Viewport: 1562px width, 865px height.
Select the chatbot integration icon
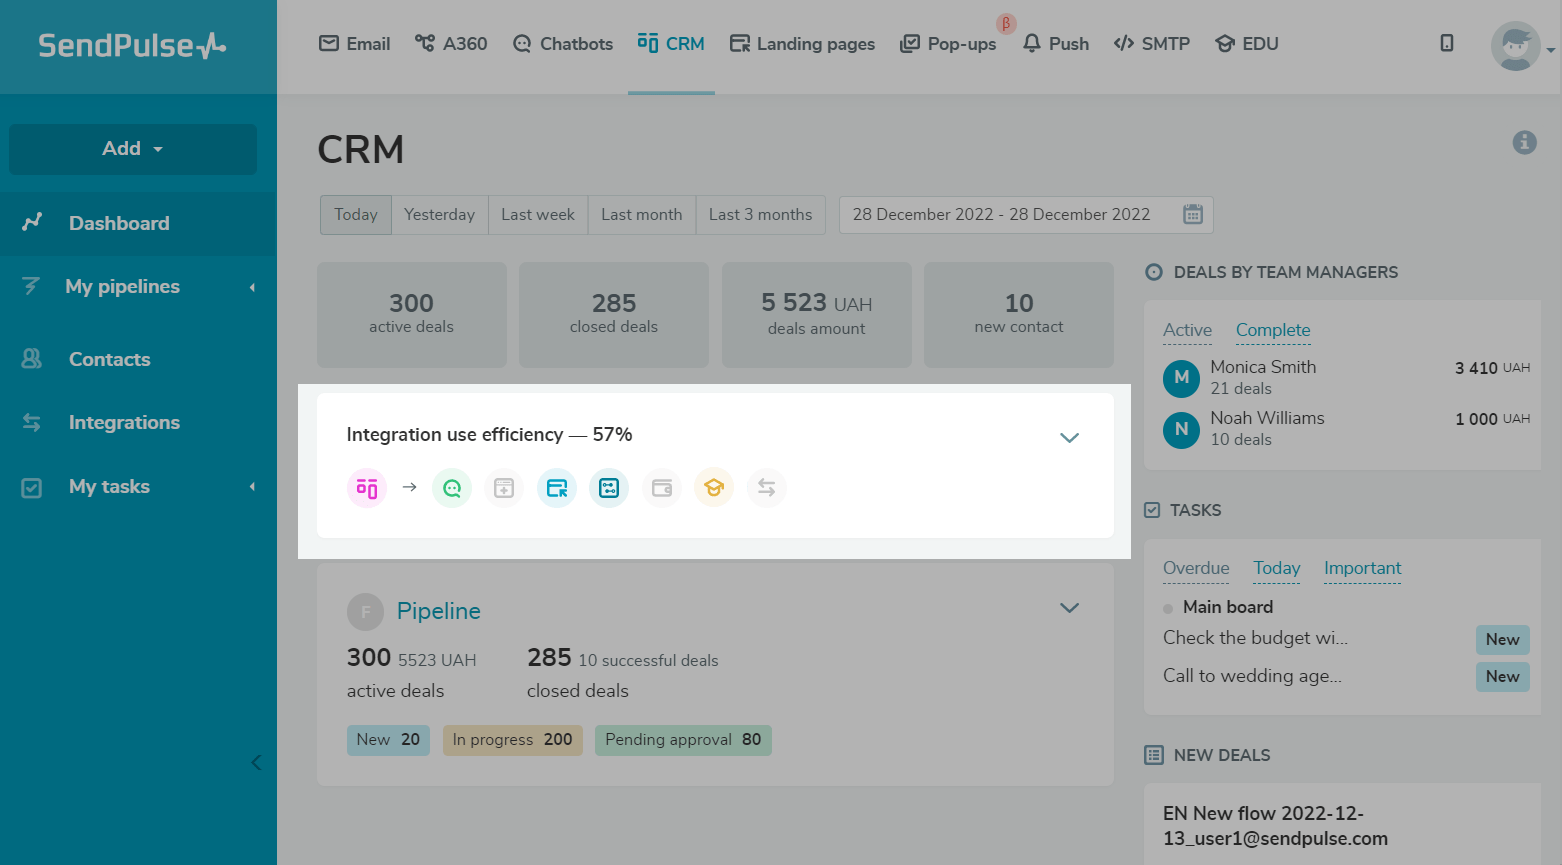[452, 488]
